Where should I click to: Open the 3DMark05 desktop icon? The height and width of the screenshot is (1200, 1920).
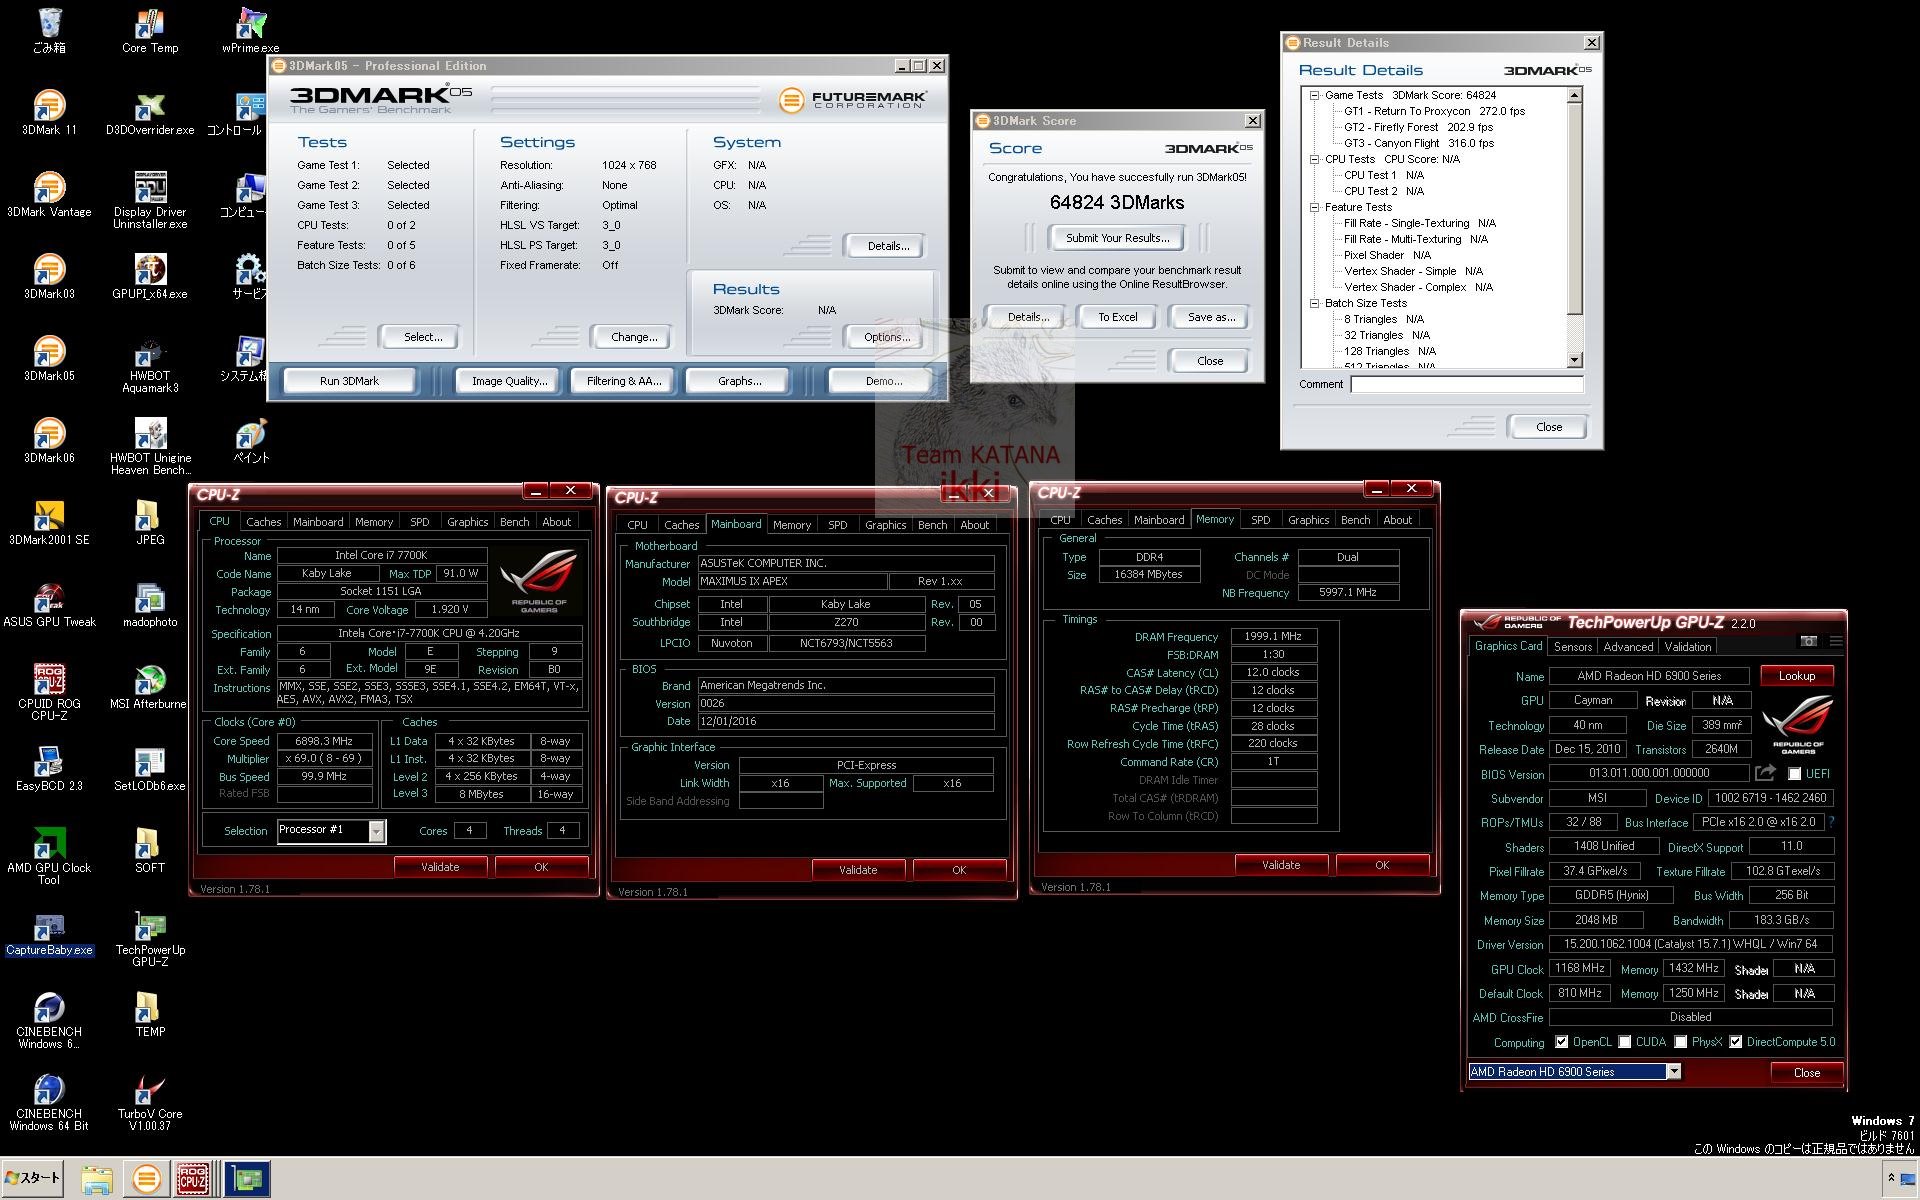tap(49, 359)
